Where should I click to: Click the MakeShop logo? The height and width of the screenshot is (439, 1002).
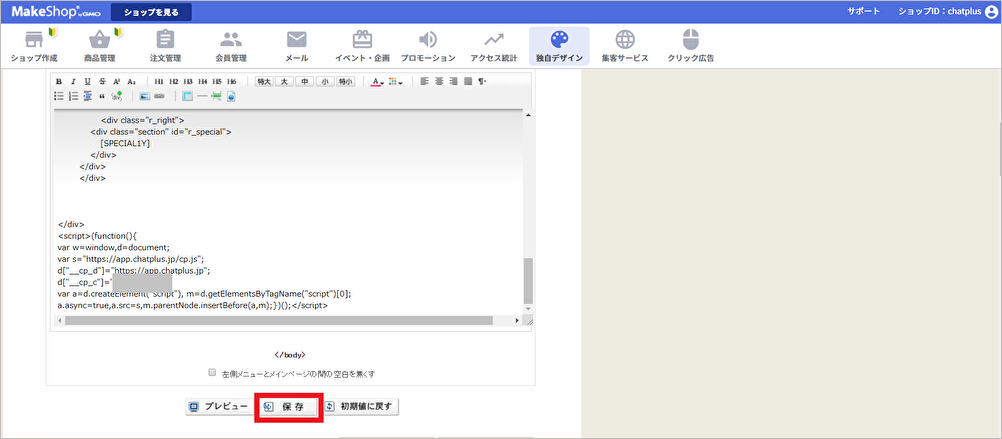(56, 12)
